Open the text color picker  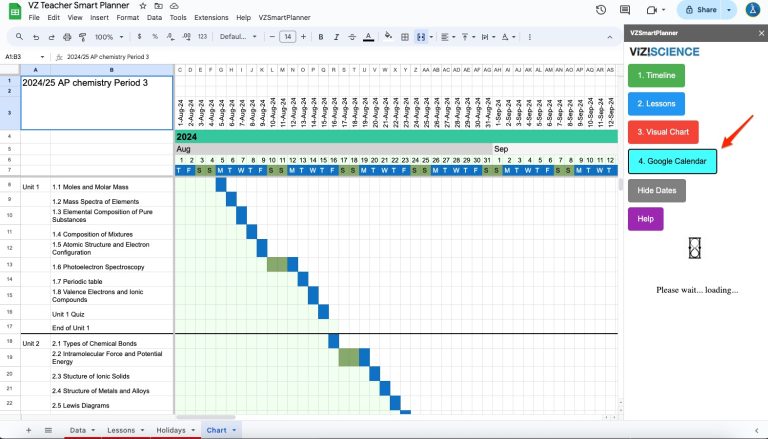[x=369, y=37]
